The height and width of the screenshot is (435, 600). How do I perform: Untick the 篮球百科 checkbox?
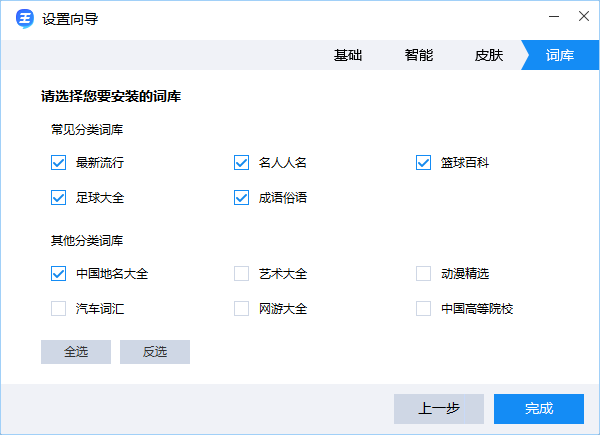click(423, 162)
